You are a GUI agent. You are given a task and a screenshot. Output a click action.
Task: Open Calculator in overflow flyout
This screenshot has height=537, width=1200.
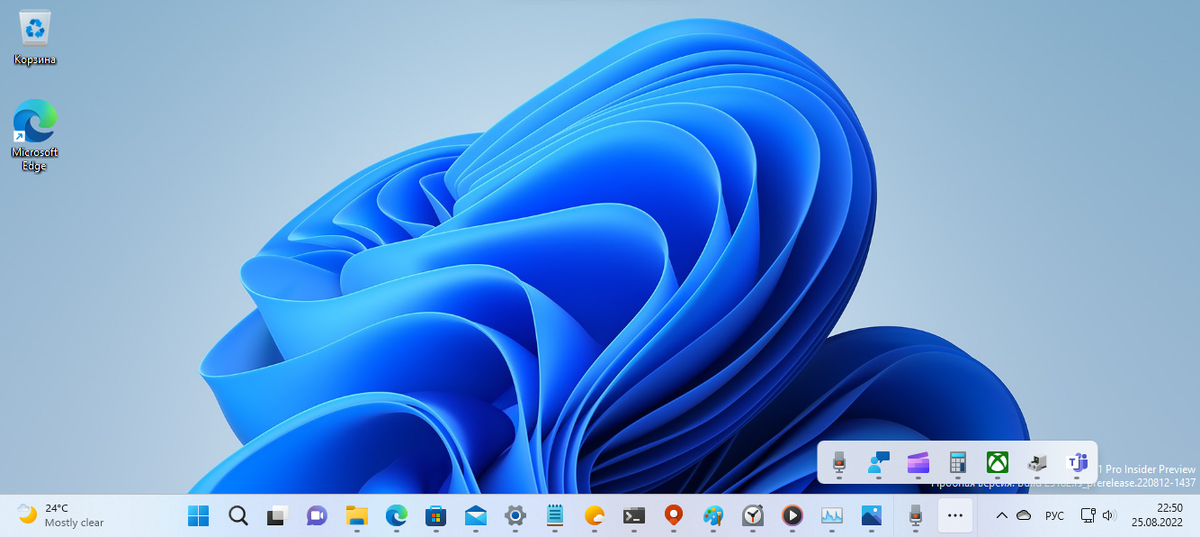pos(958,462)
